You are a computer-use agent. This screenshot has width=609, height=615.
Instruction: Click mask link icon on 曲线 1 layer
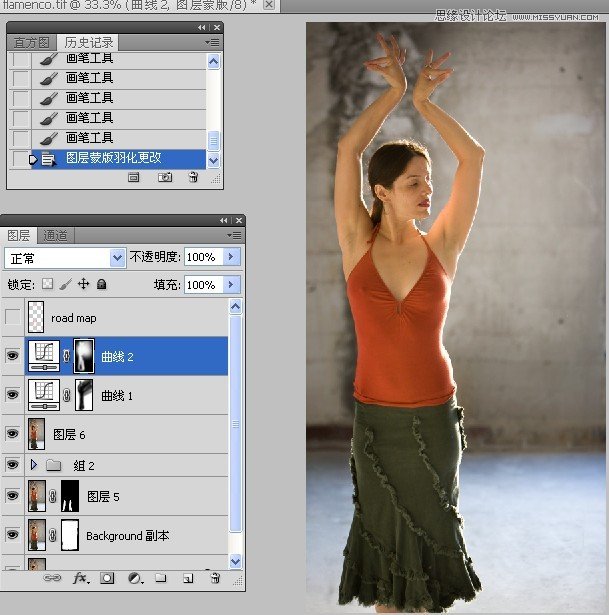click(67, 395)
